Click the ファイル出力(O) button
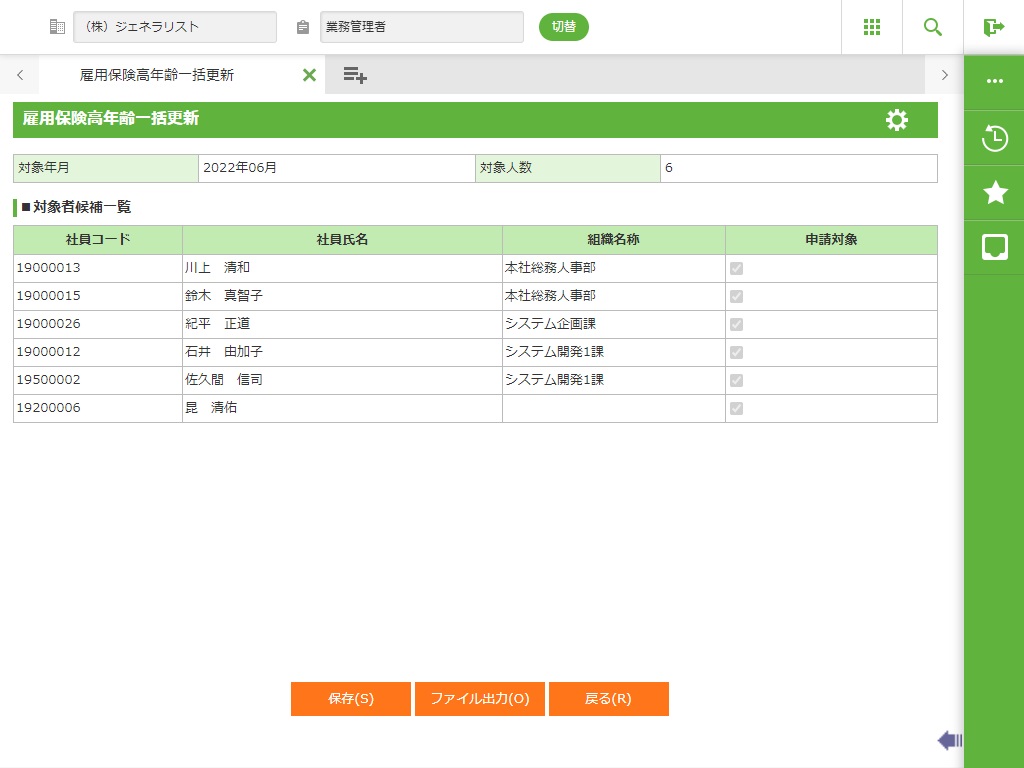Screen dimensions: 1024x768 pos(479,699)
